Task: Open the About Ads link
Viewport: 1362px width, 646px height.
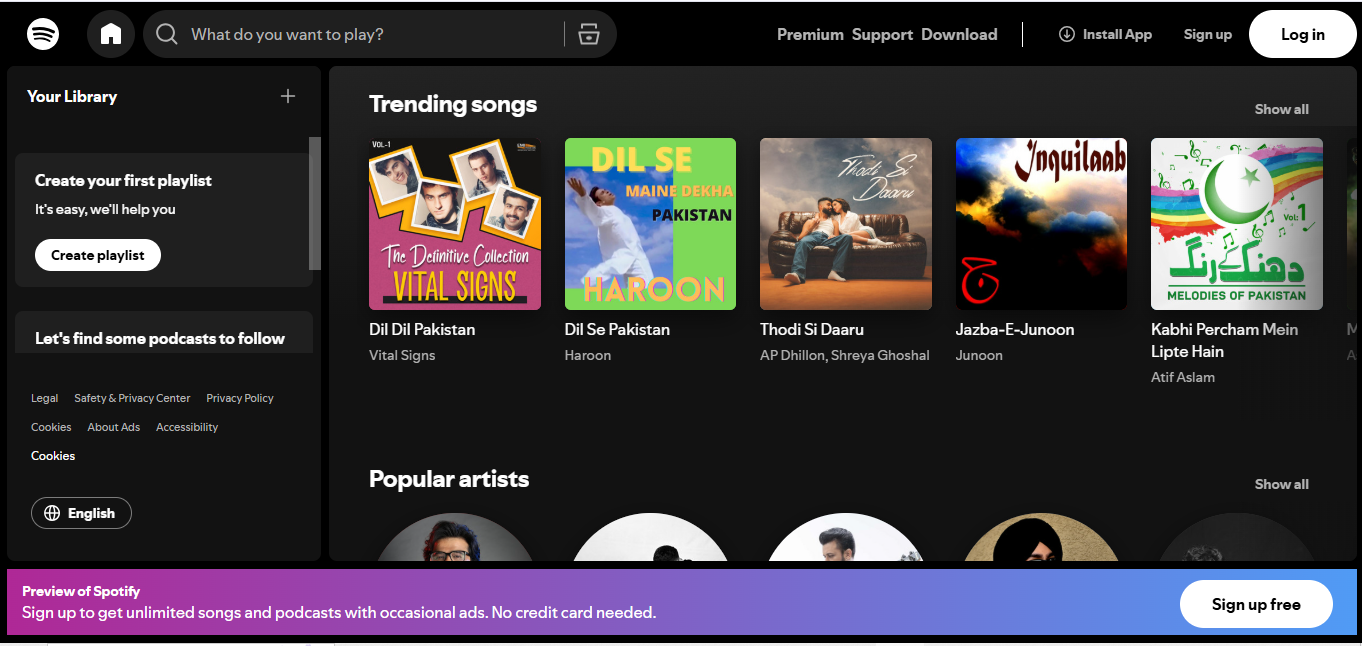Action: 114,427
